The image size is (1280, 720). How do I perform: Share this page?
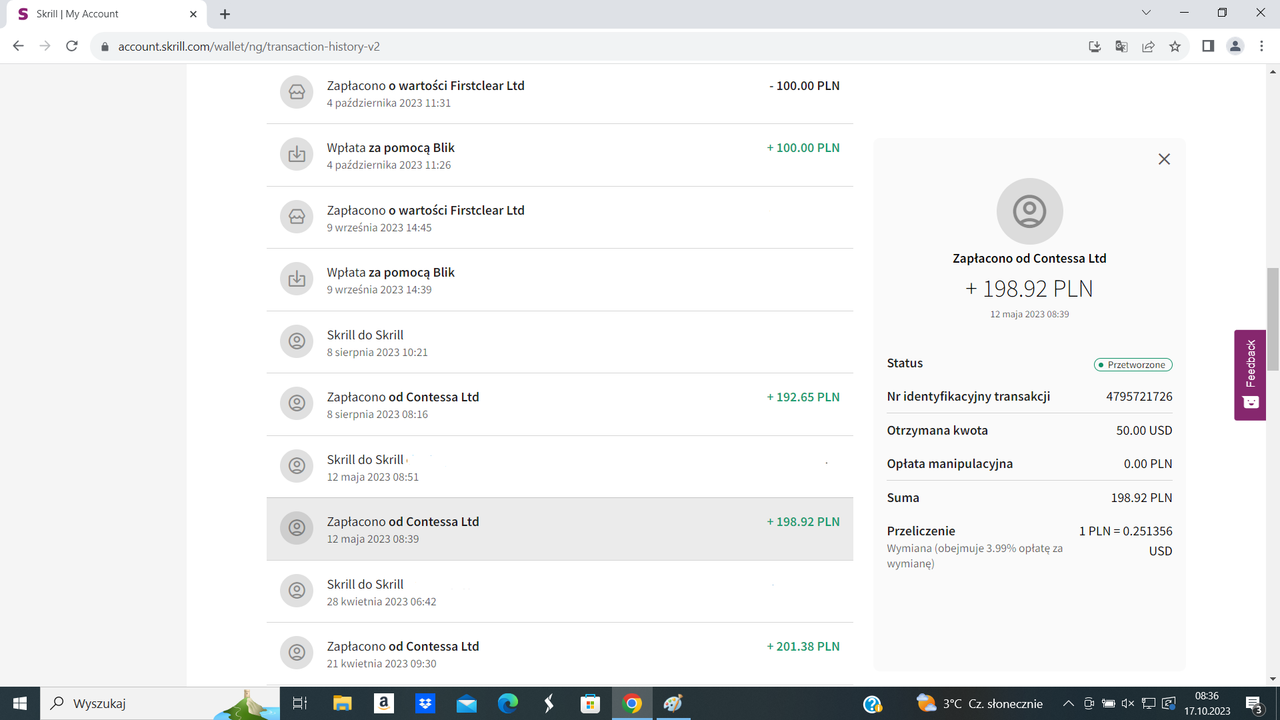1148,46
